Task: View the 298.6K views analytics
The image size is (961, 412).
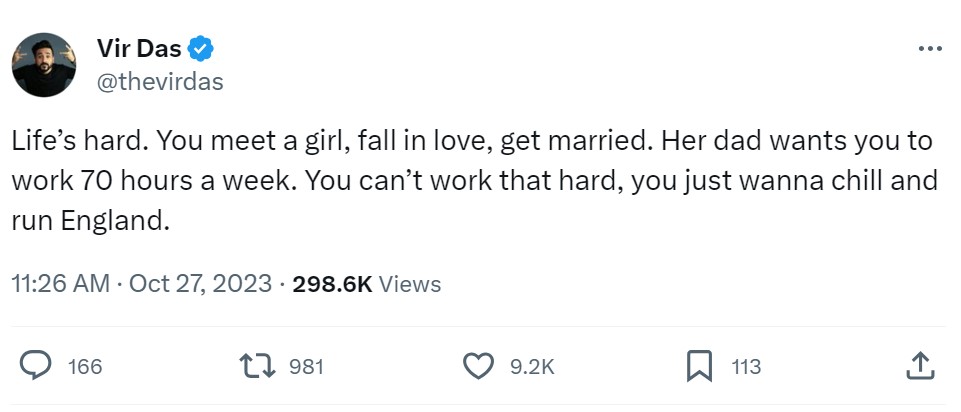Action: tap(332, 284)
